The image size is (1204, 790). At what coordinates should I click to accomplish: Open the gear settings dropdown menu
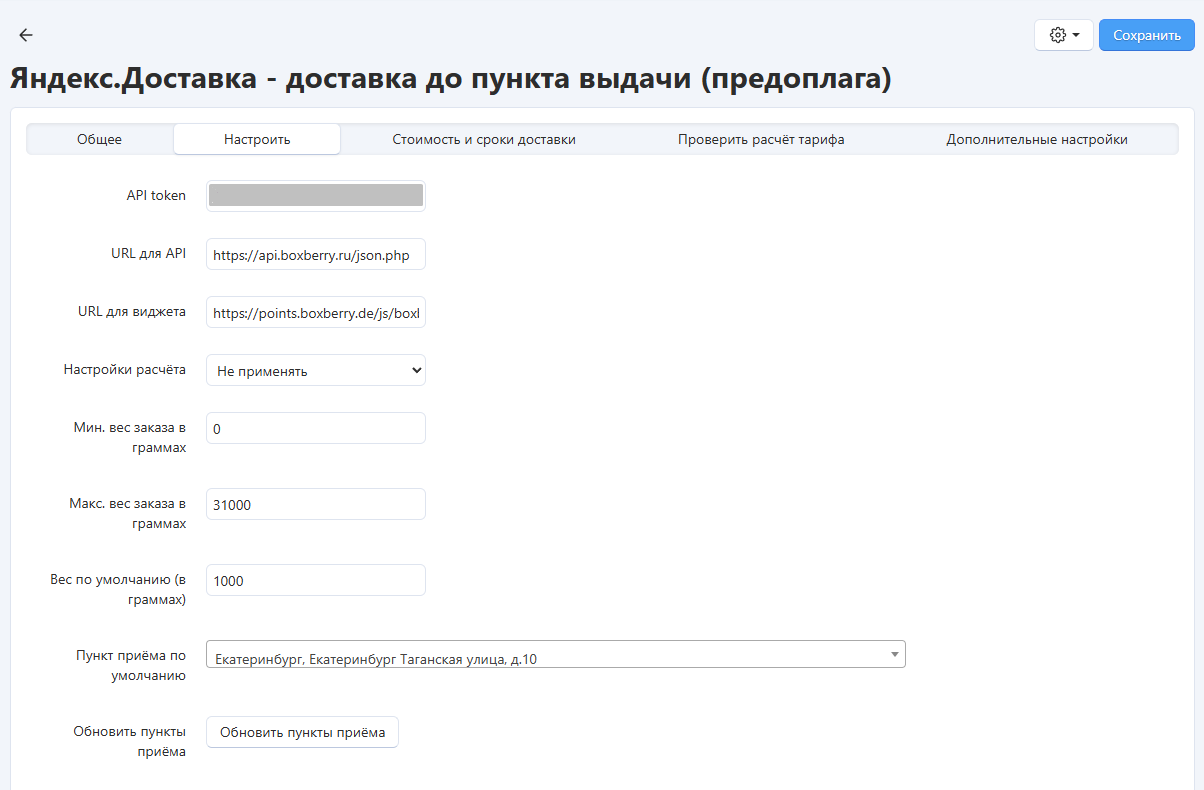(1064, 35)
